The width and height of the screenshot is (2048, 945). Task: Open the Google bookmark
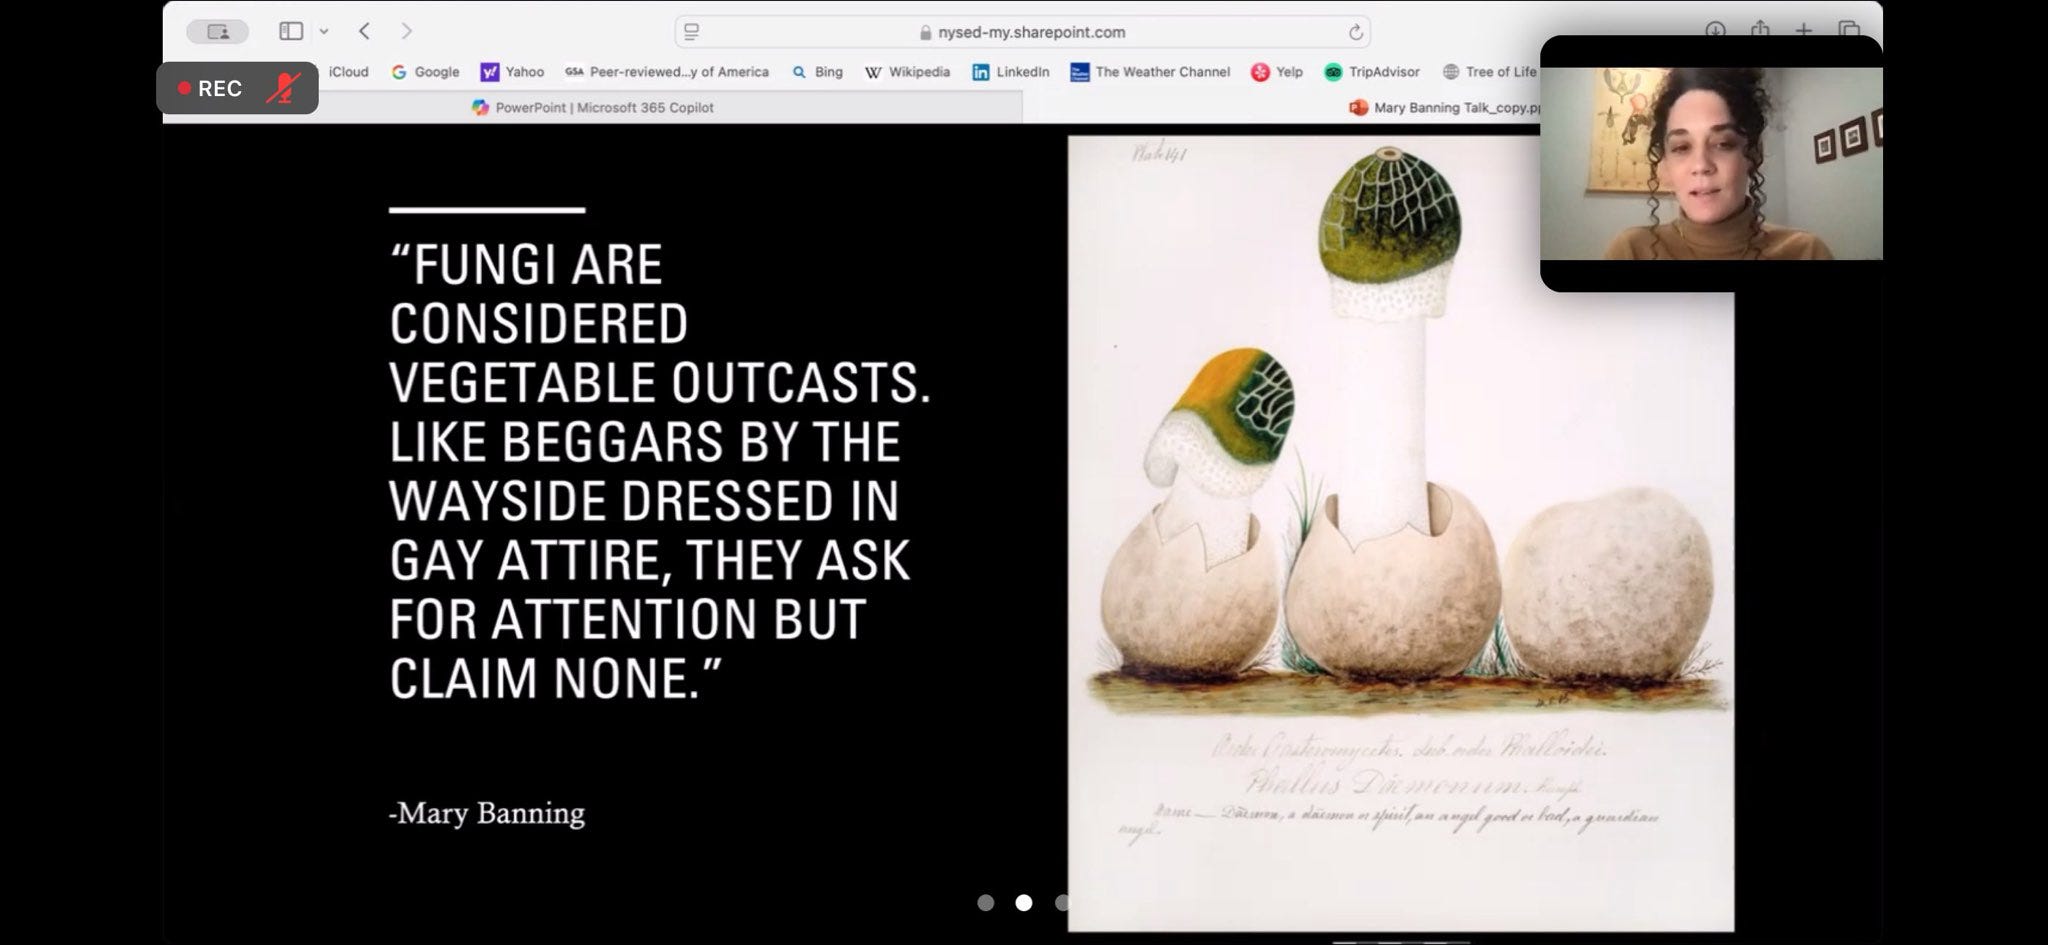[426, 72]
